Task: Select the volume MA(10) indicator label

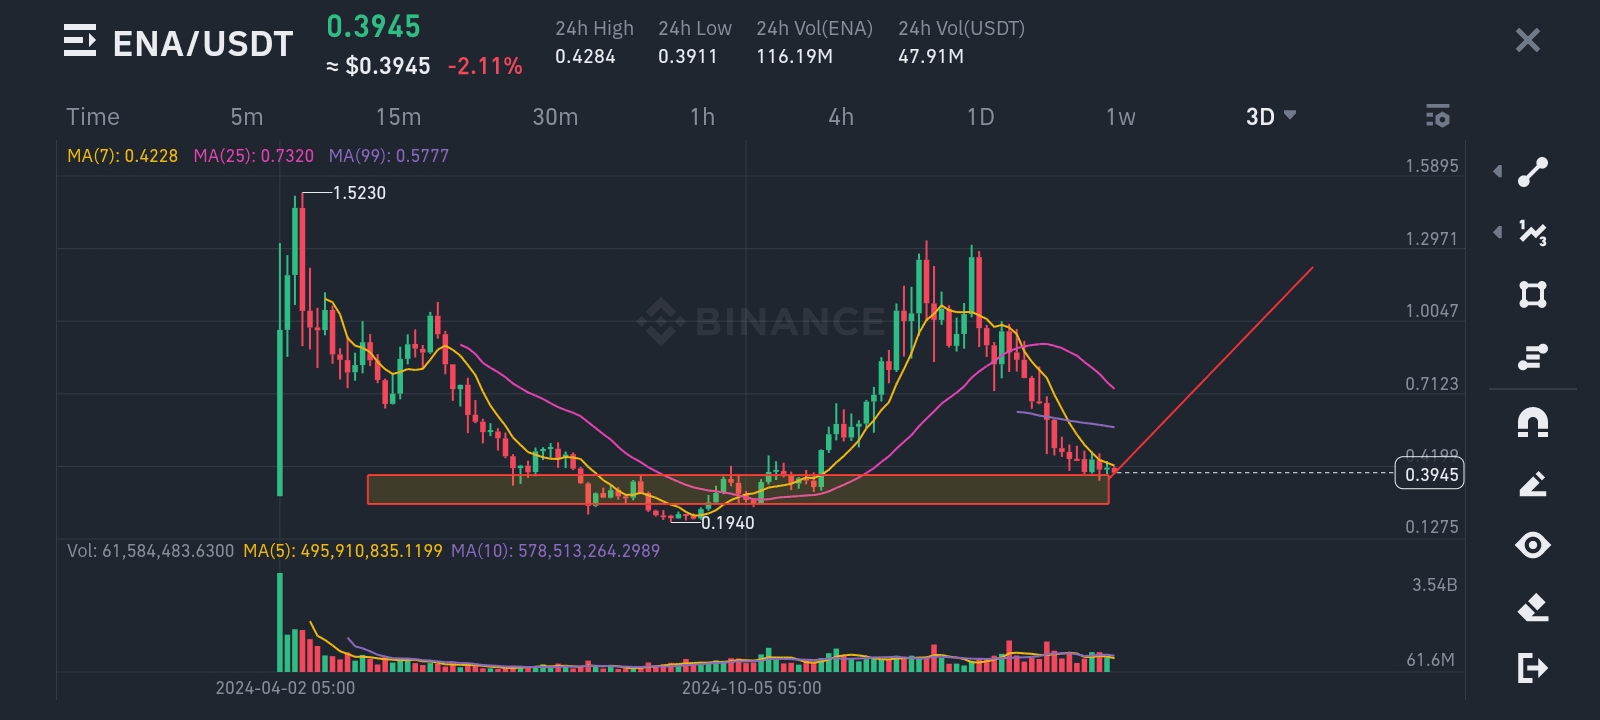Action: point(555,551)
